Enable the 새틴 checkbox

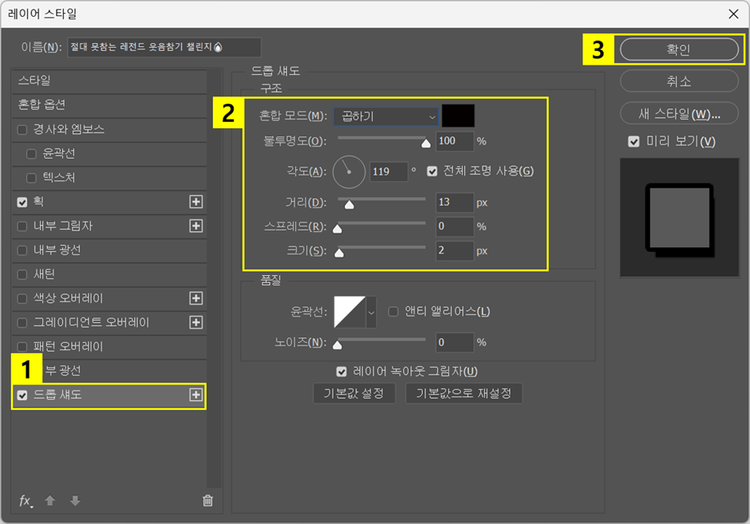tap(22, 274)
